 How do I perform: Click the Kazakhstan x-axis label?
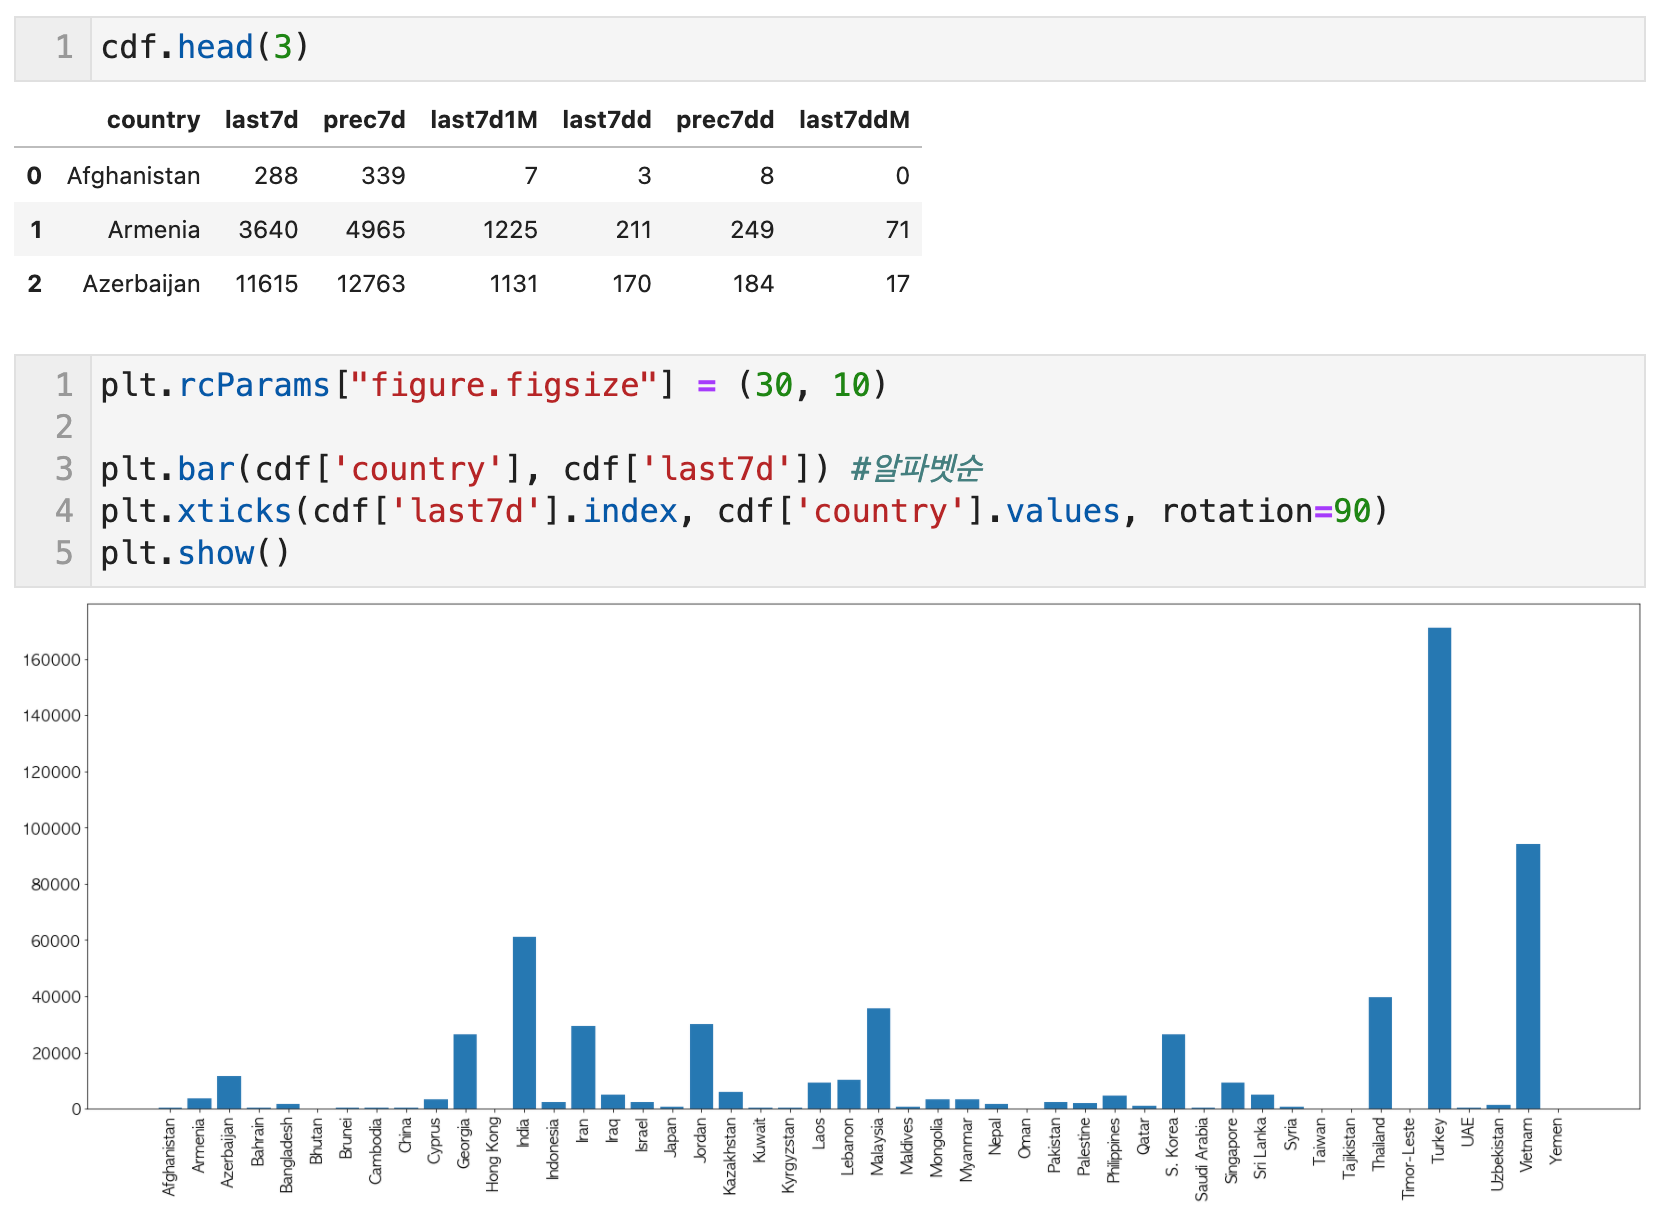(730, 1157)
